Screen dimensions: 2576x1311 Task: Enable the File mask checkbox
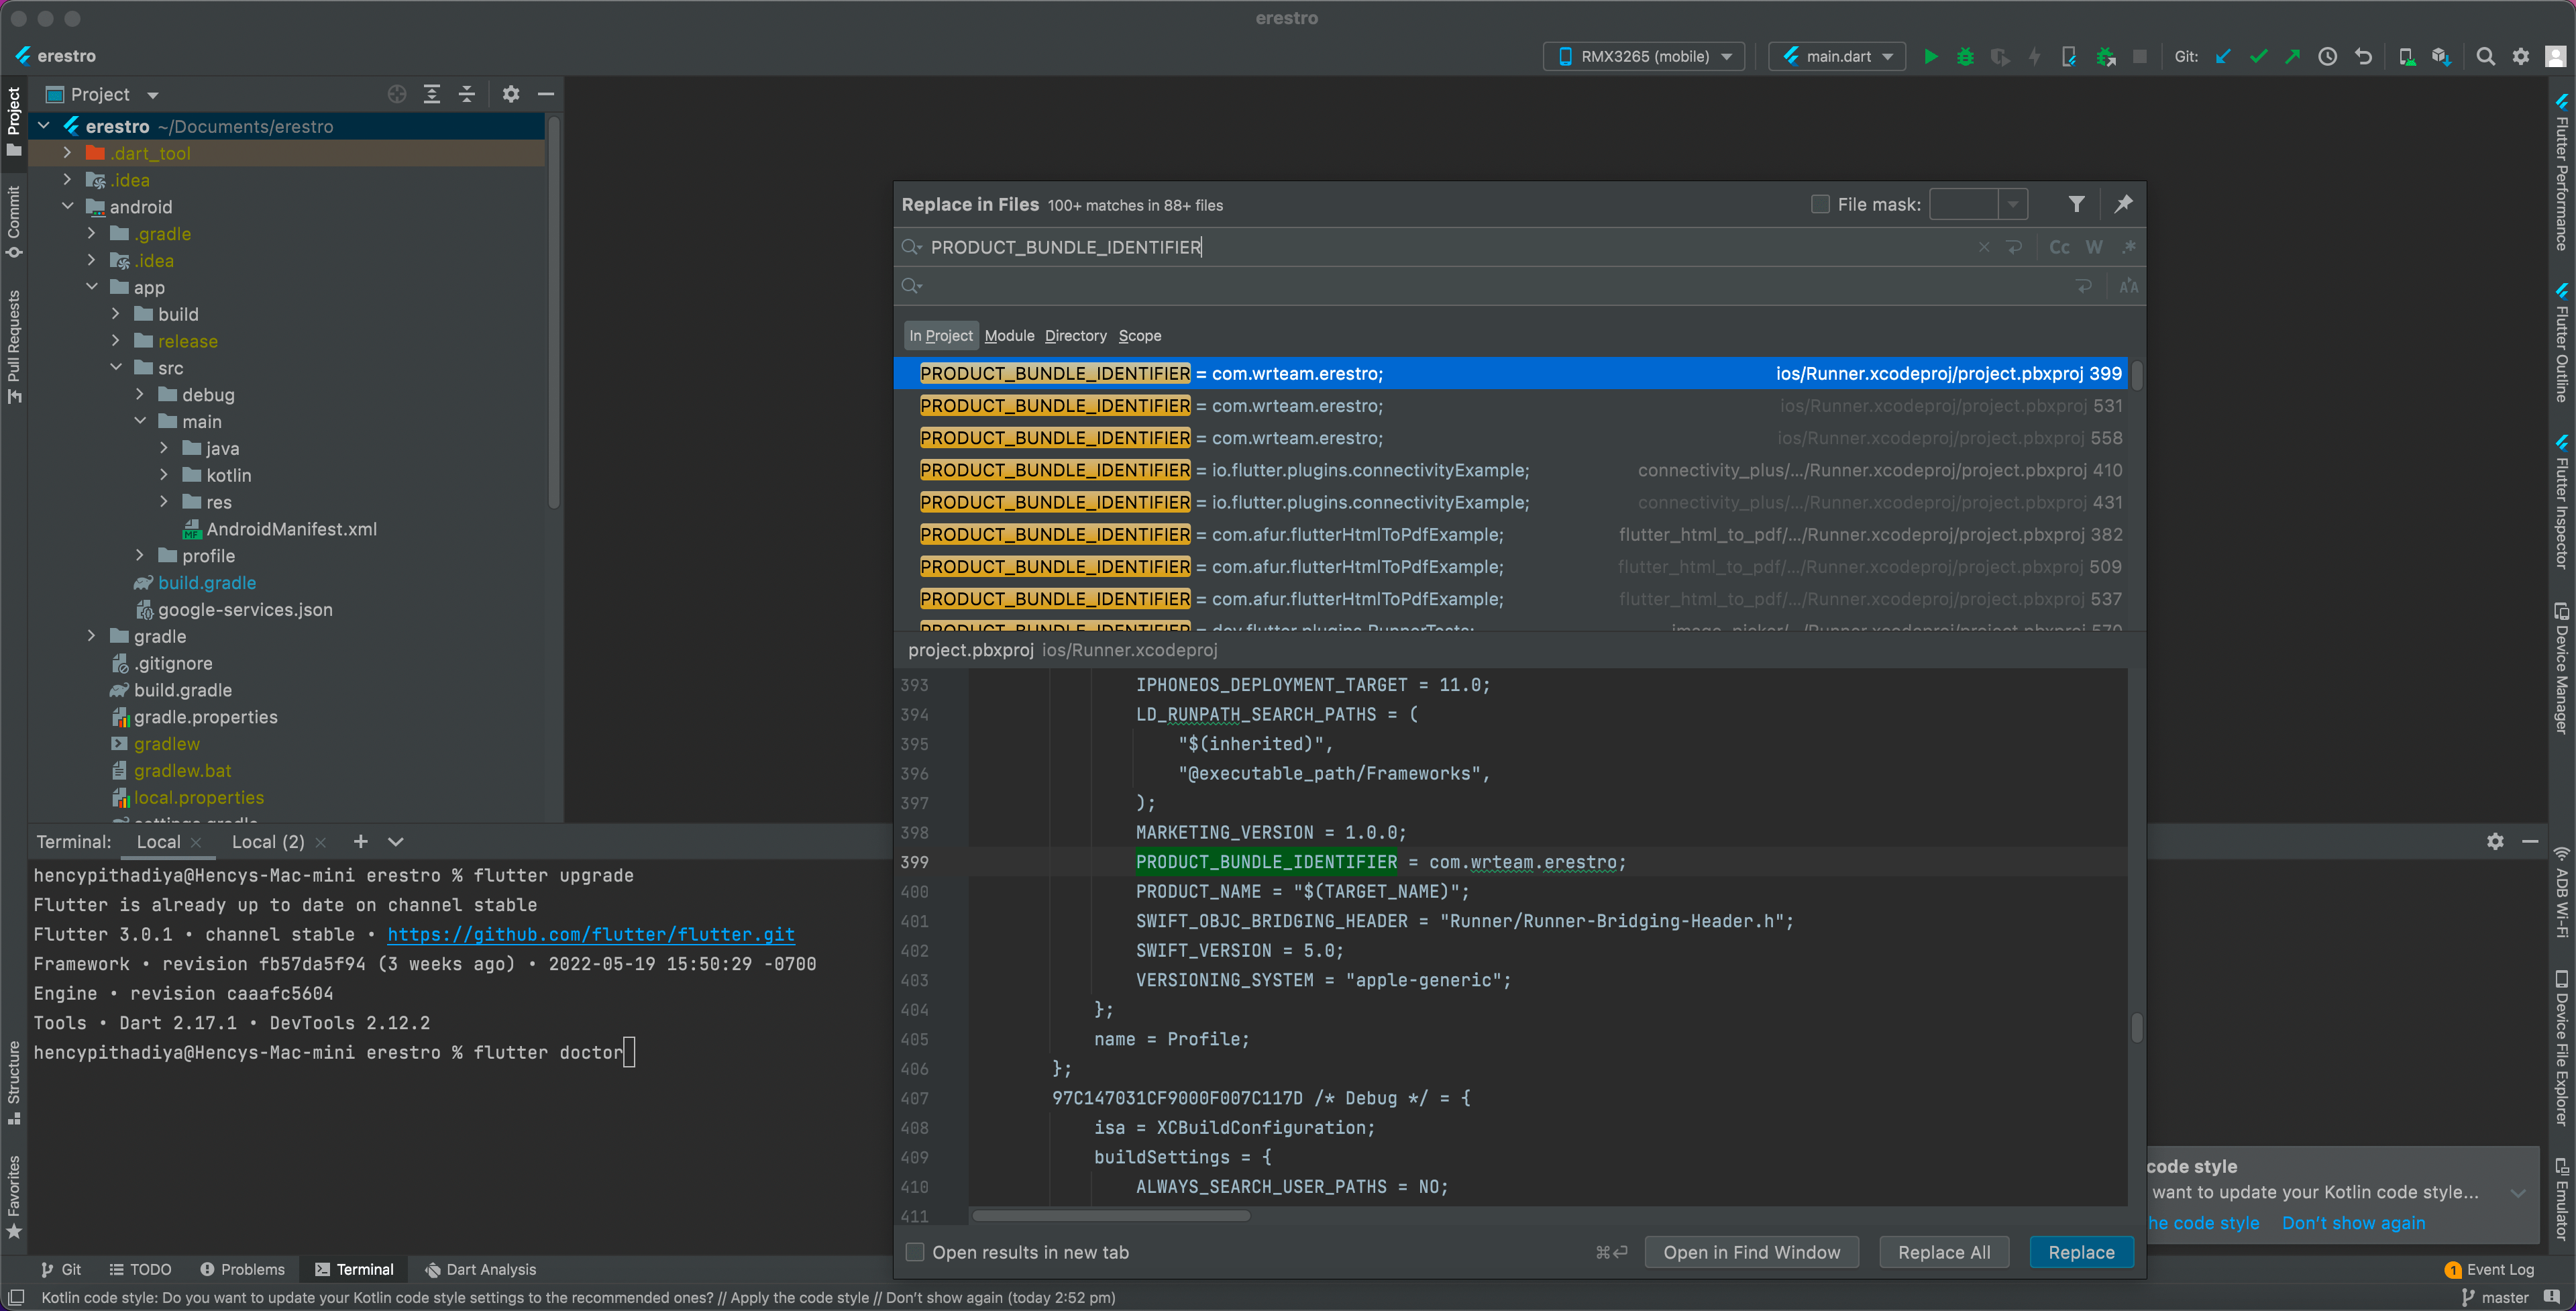(1820, 204)
